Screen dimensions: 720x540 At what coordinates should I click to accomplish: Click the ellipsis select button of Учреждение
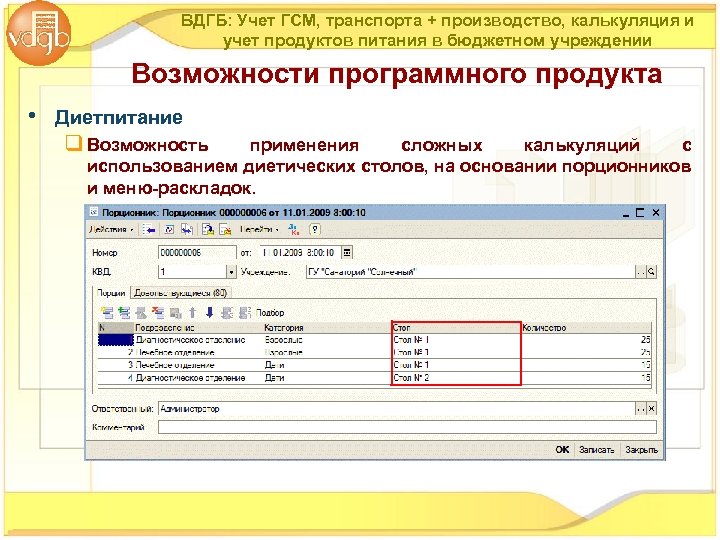[x=641, y=272]
